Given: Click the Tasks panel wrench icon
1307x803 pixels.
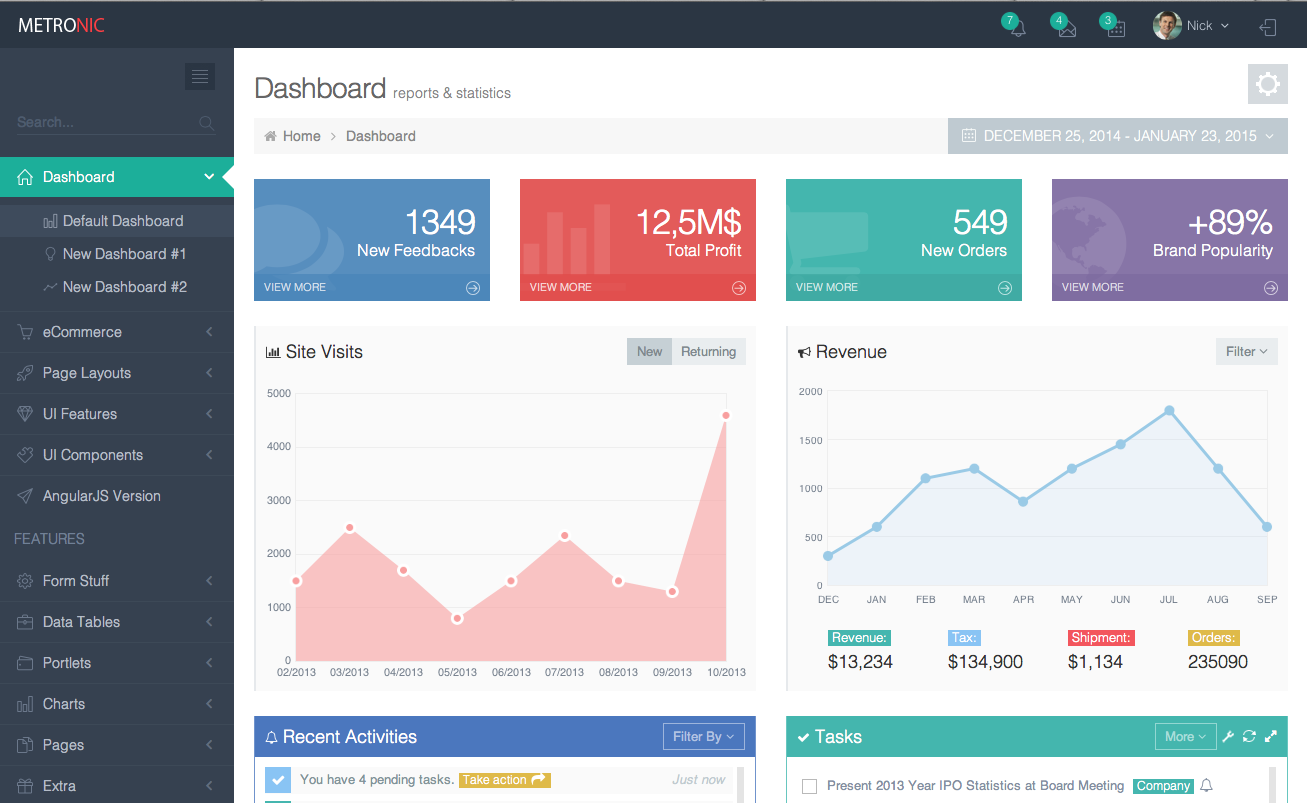Looking at the screenshot, I should (1229, 737).
